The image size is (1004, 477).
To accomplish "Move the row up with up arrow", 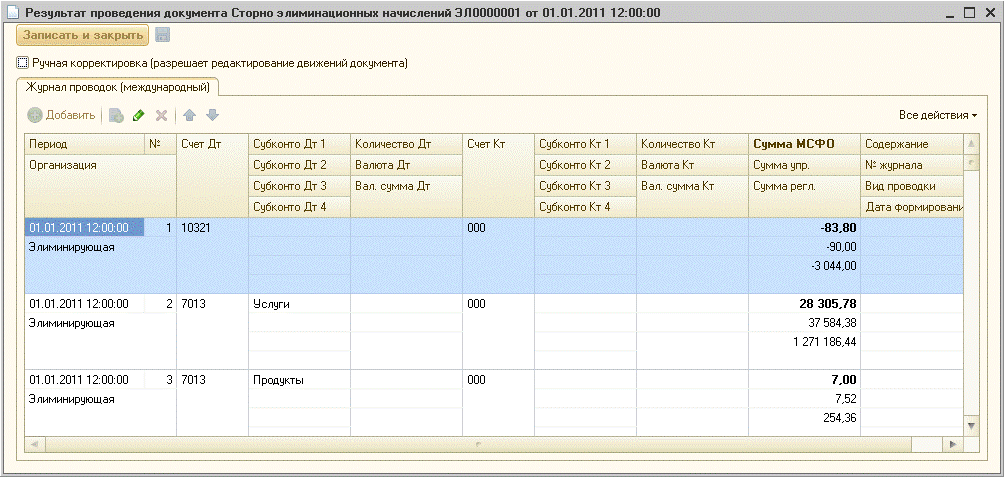I will coord(189,116).
